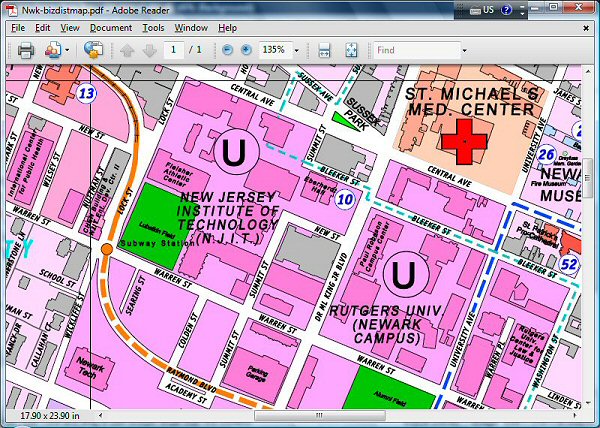Click map marker number 52
The height and width of the screenshot is (428, 600).
coord(569,264)
